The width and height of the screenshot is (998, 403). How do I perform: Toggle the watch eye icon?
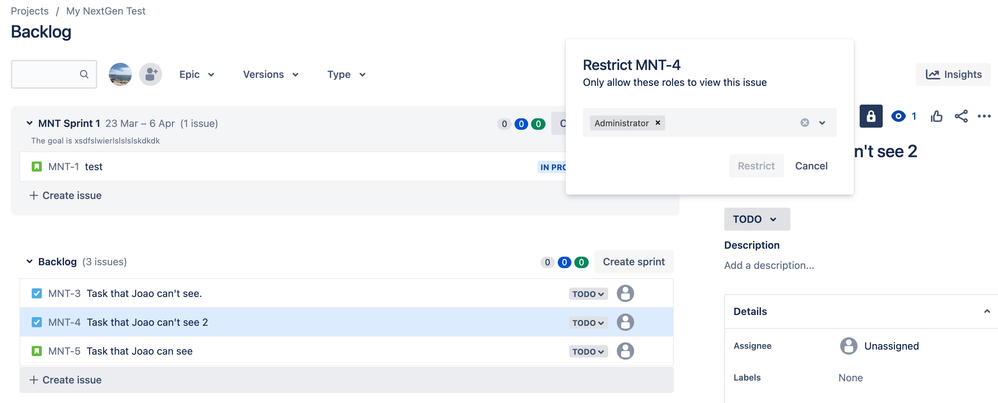coord(898,116)
